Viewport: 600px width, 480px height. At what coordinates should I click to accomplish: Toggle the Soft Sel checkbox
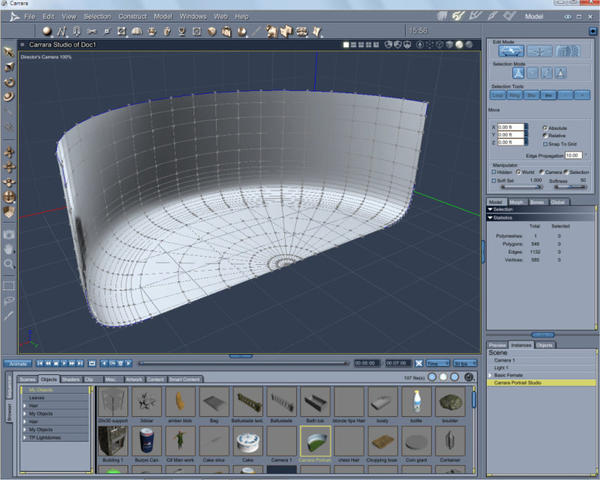[496, 180]
